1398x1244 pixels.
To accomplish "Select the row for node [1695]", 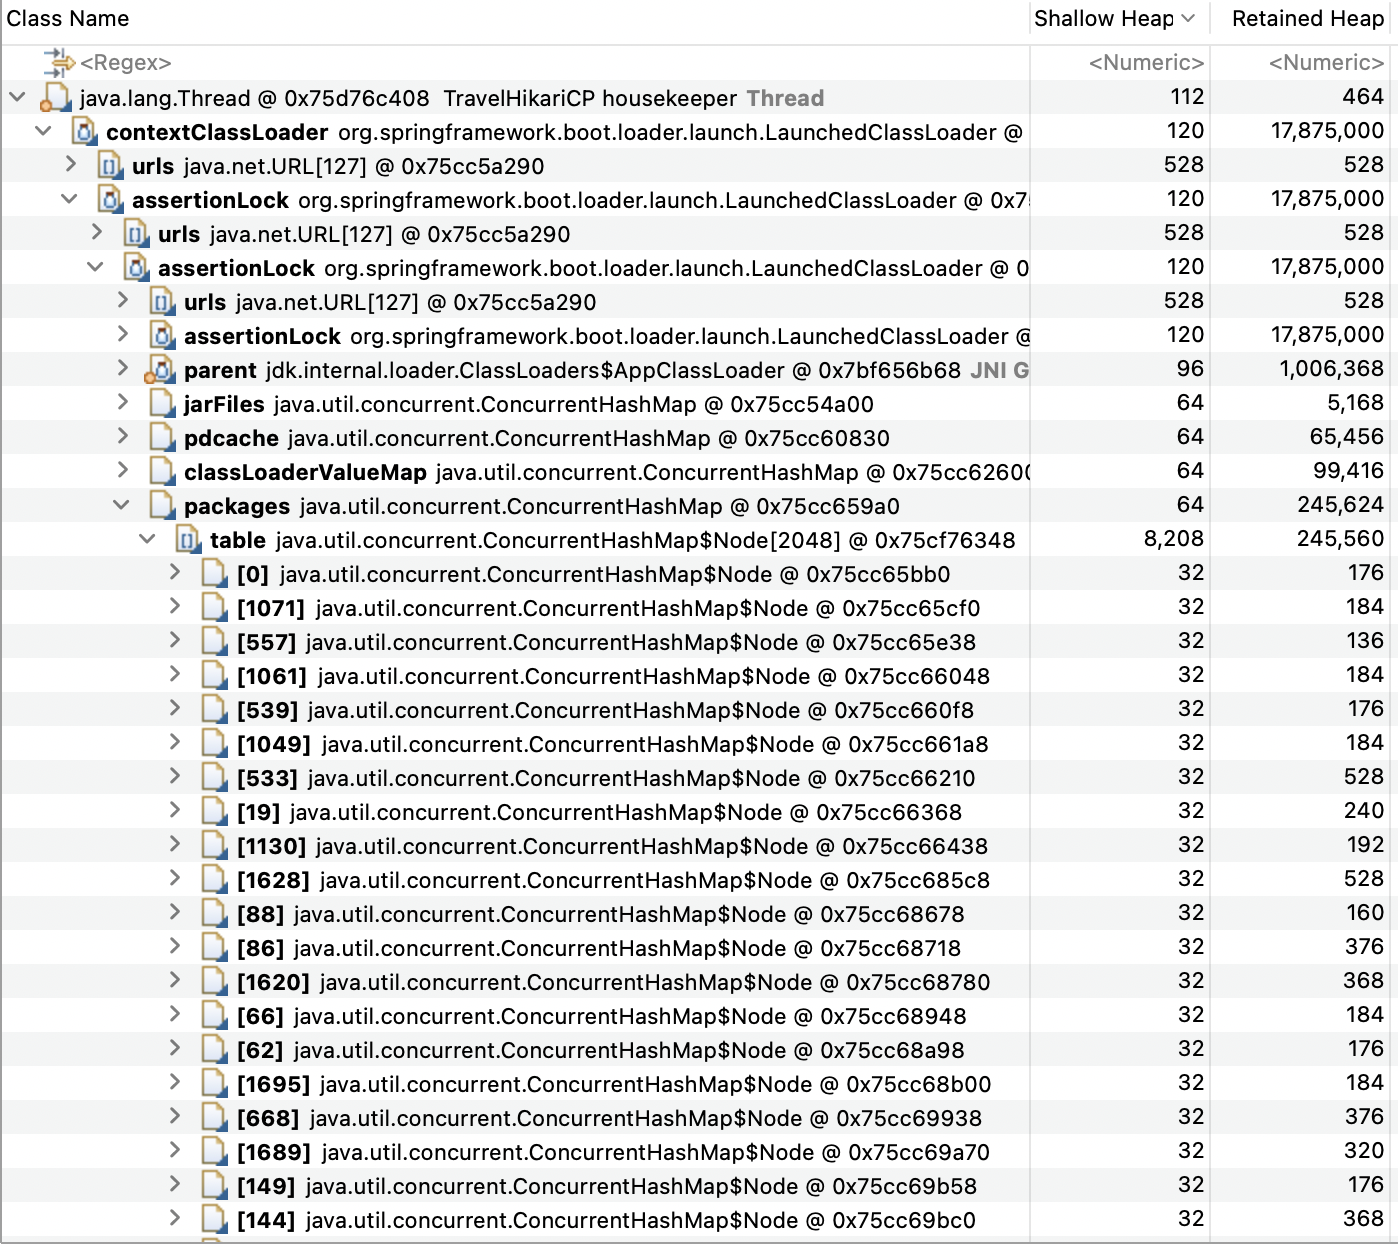I will tap(699, 1084).
